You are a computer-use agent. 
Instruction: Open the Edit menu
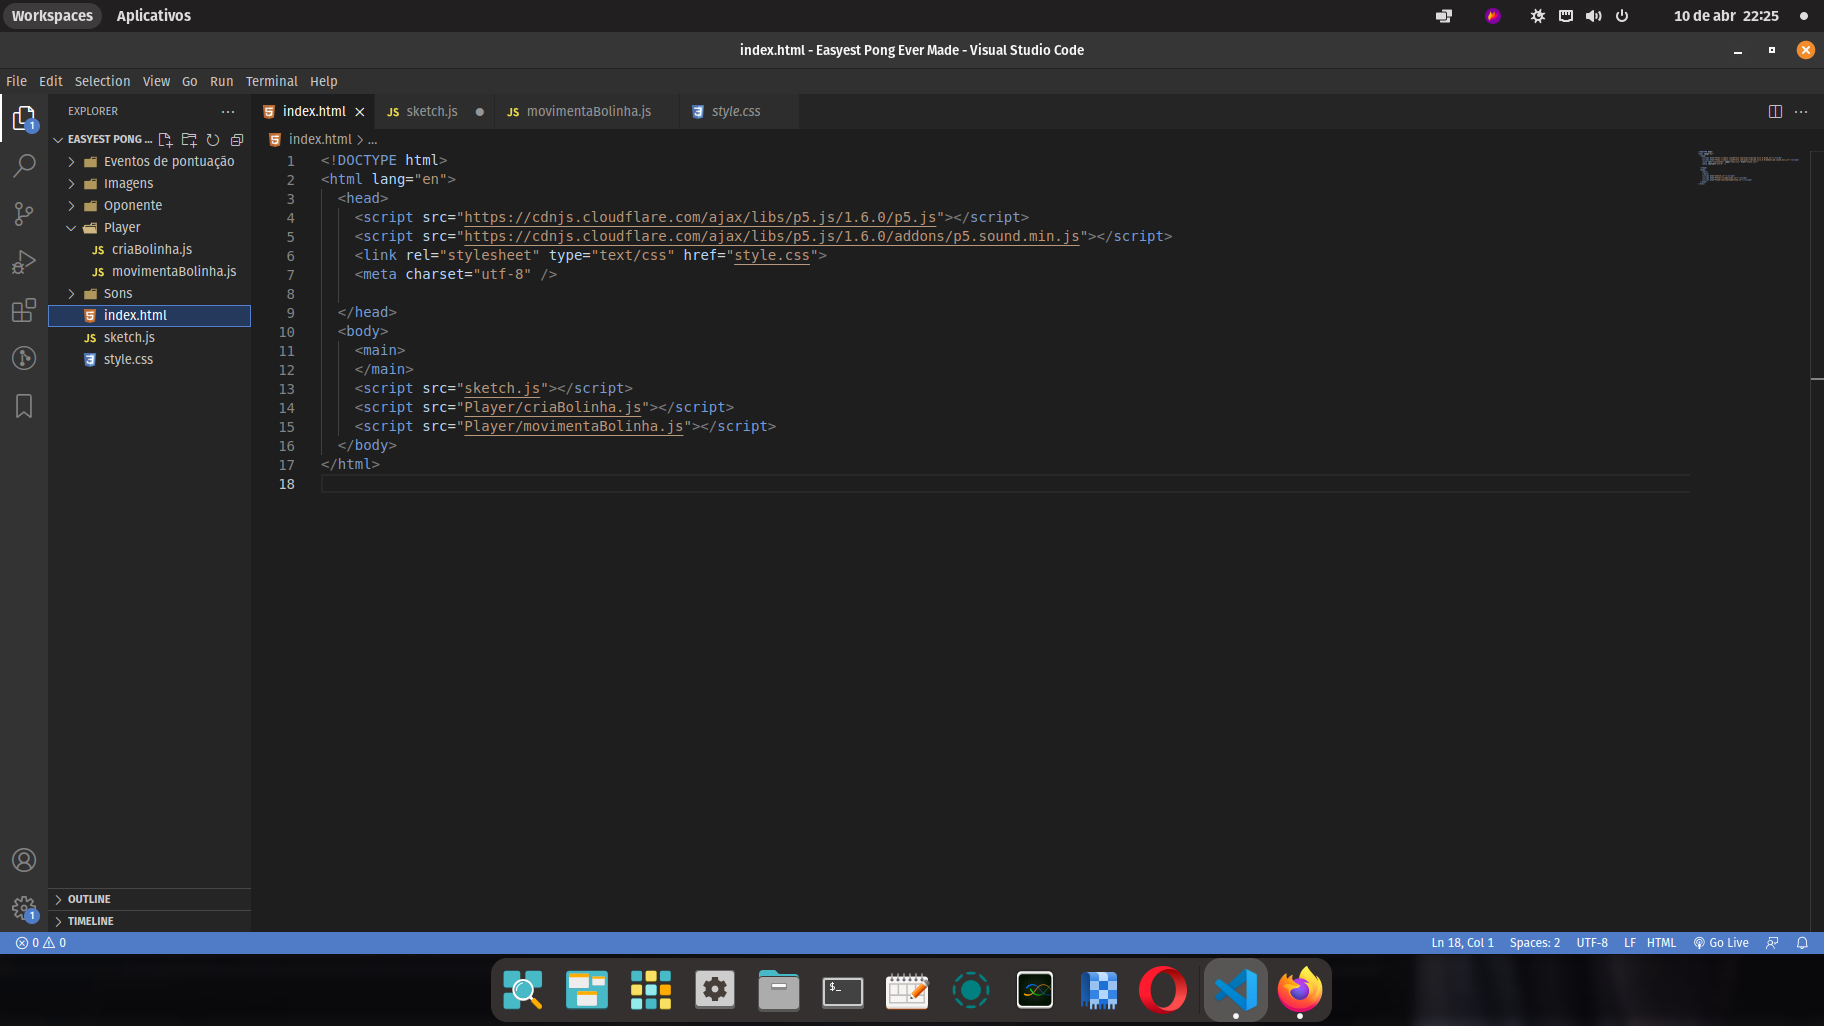tap(51, 82)
